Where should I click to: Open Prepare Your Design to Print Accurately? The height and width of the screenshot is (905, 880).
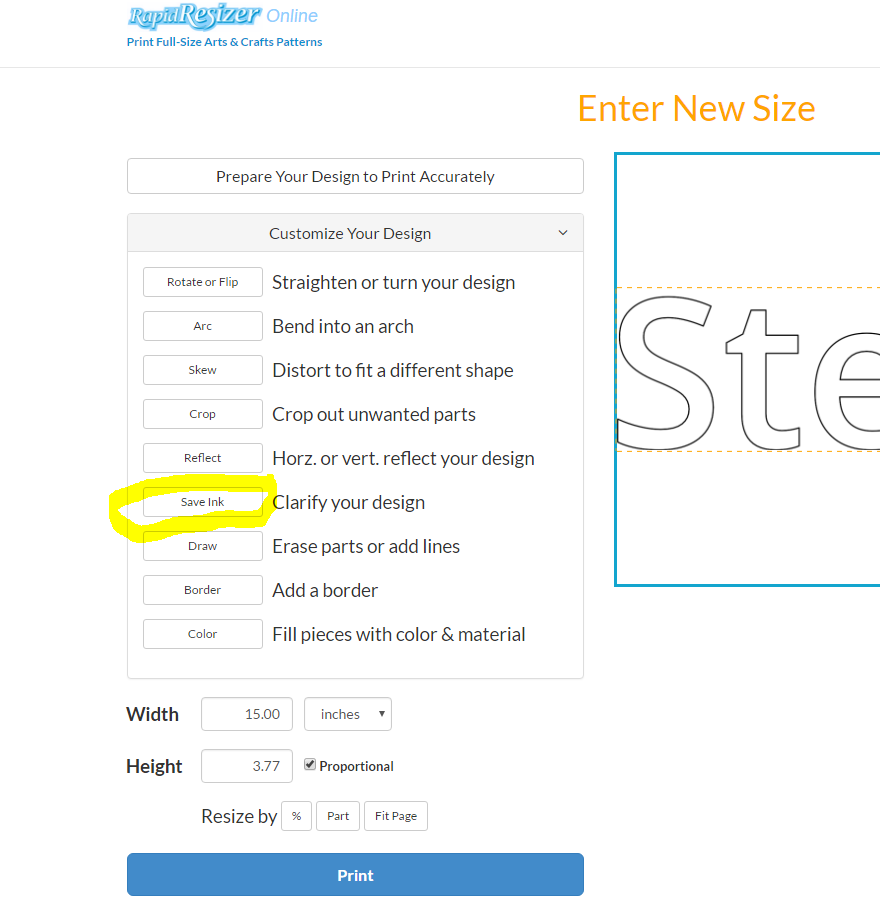[355, 176]
